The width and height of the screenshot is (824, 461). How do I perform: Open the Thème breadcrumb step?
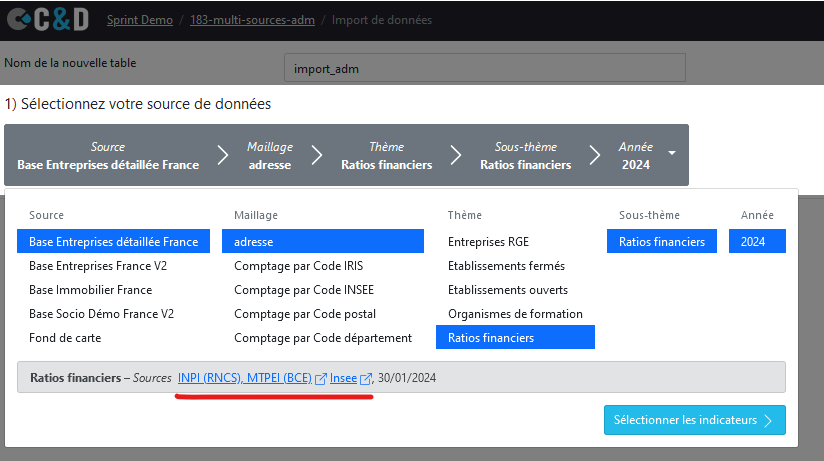pos(386,155)
